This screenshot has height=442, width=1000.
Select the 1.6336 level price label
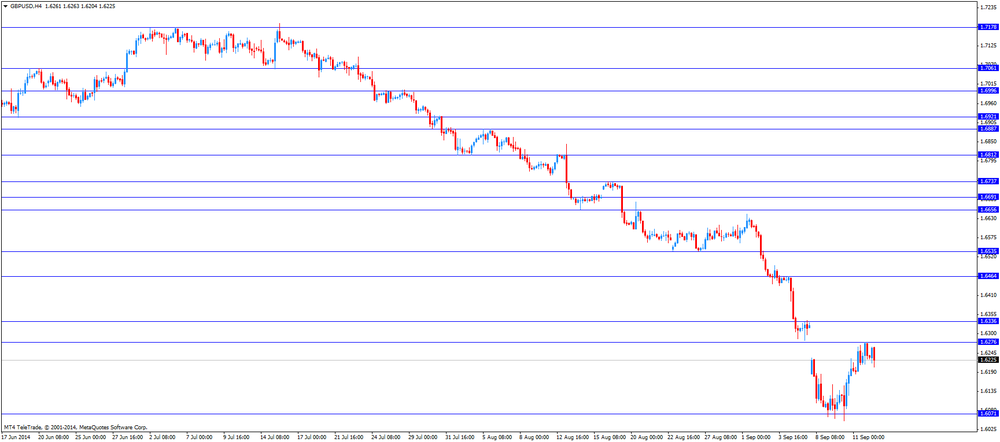987,321
